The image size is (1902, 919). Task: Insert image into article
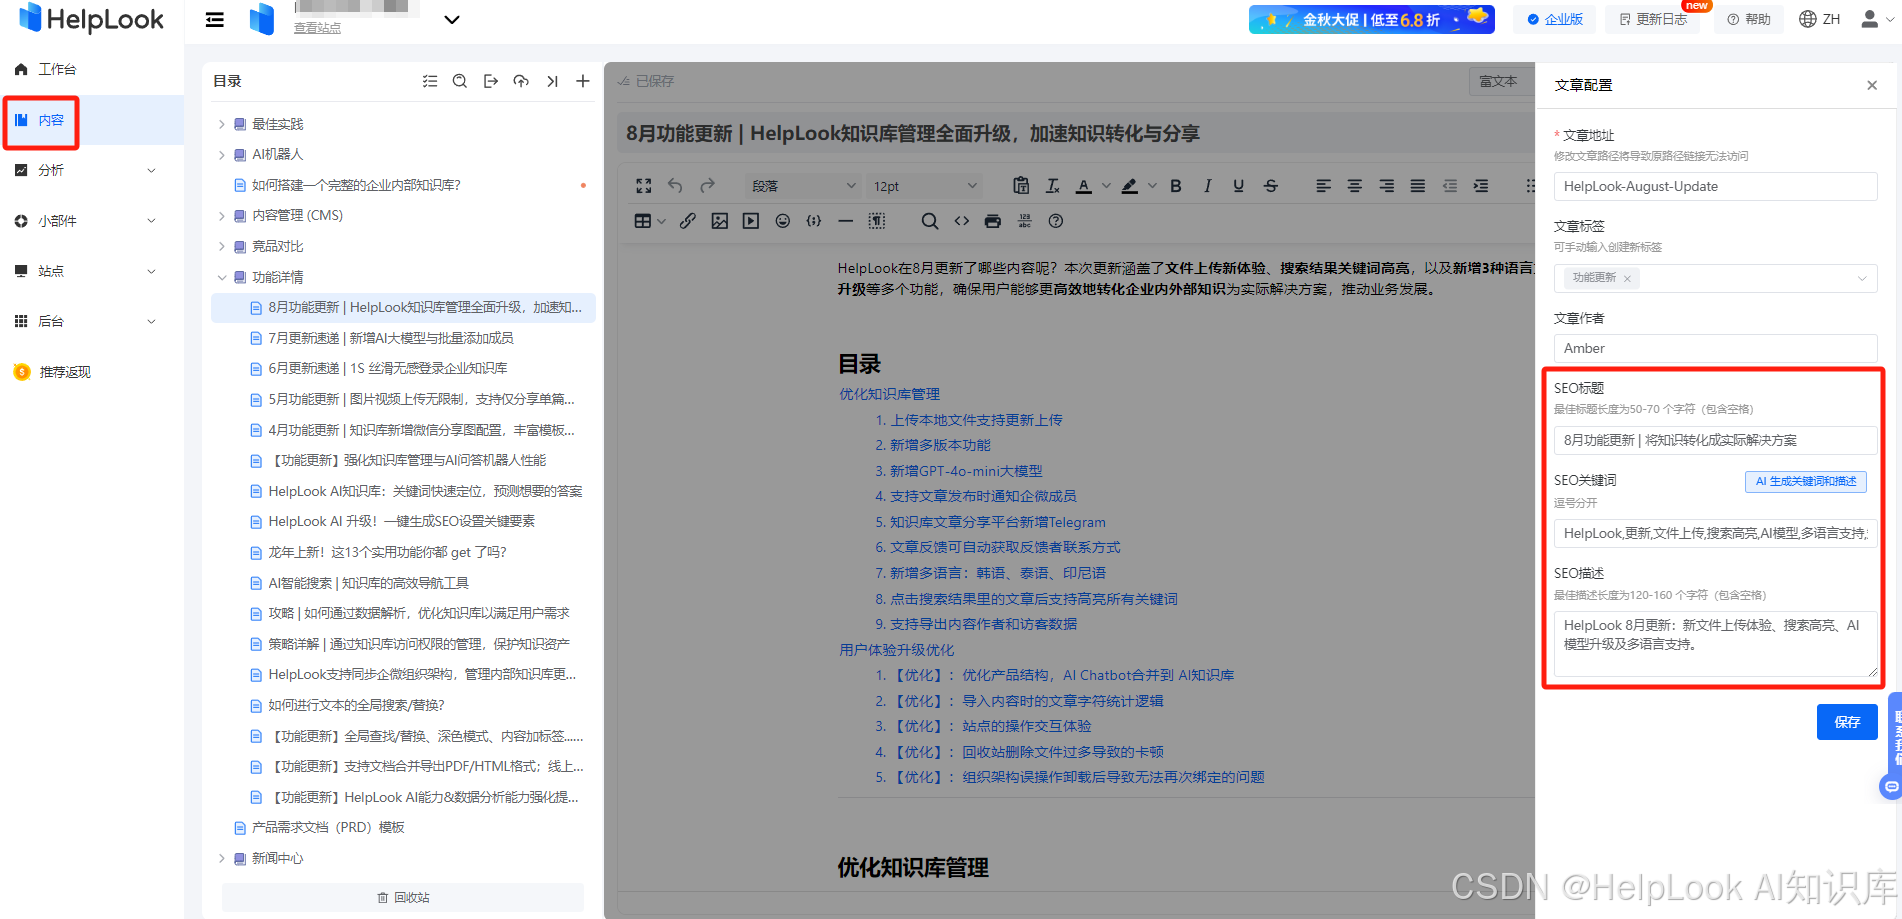coord(720,221)
